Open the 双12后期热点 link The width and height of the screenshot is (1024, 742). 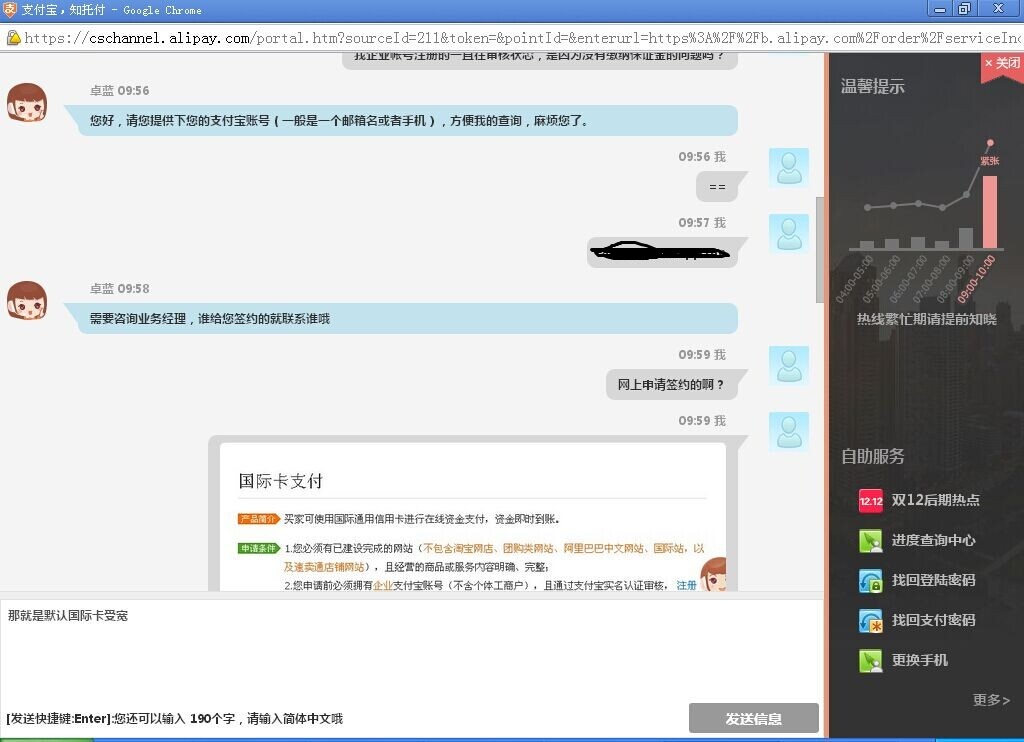click(x=935, y=500)
